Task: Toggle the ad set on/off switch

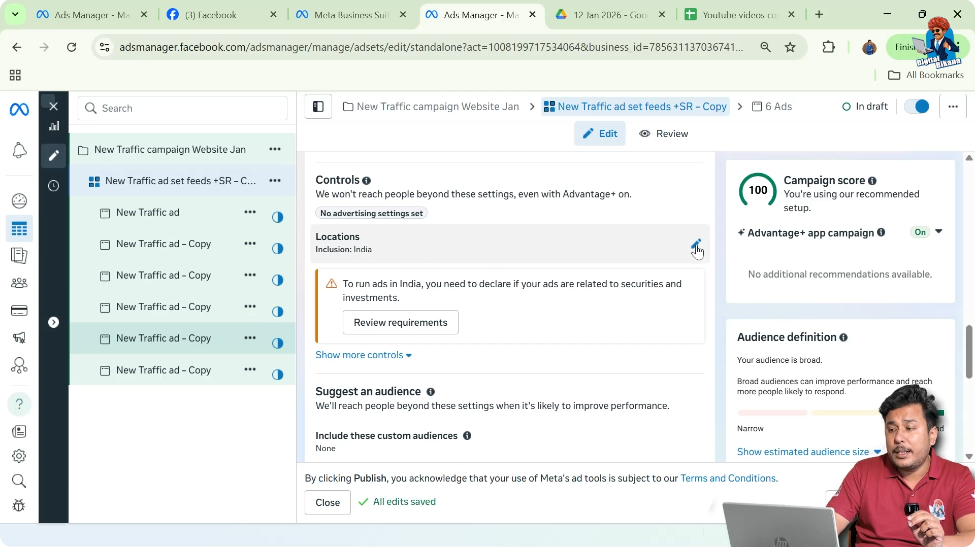Action: tap(916, 107)
